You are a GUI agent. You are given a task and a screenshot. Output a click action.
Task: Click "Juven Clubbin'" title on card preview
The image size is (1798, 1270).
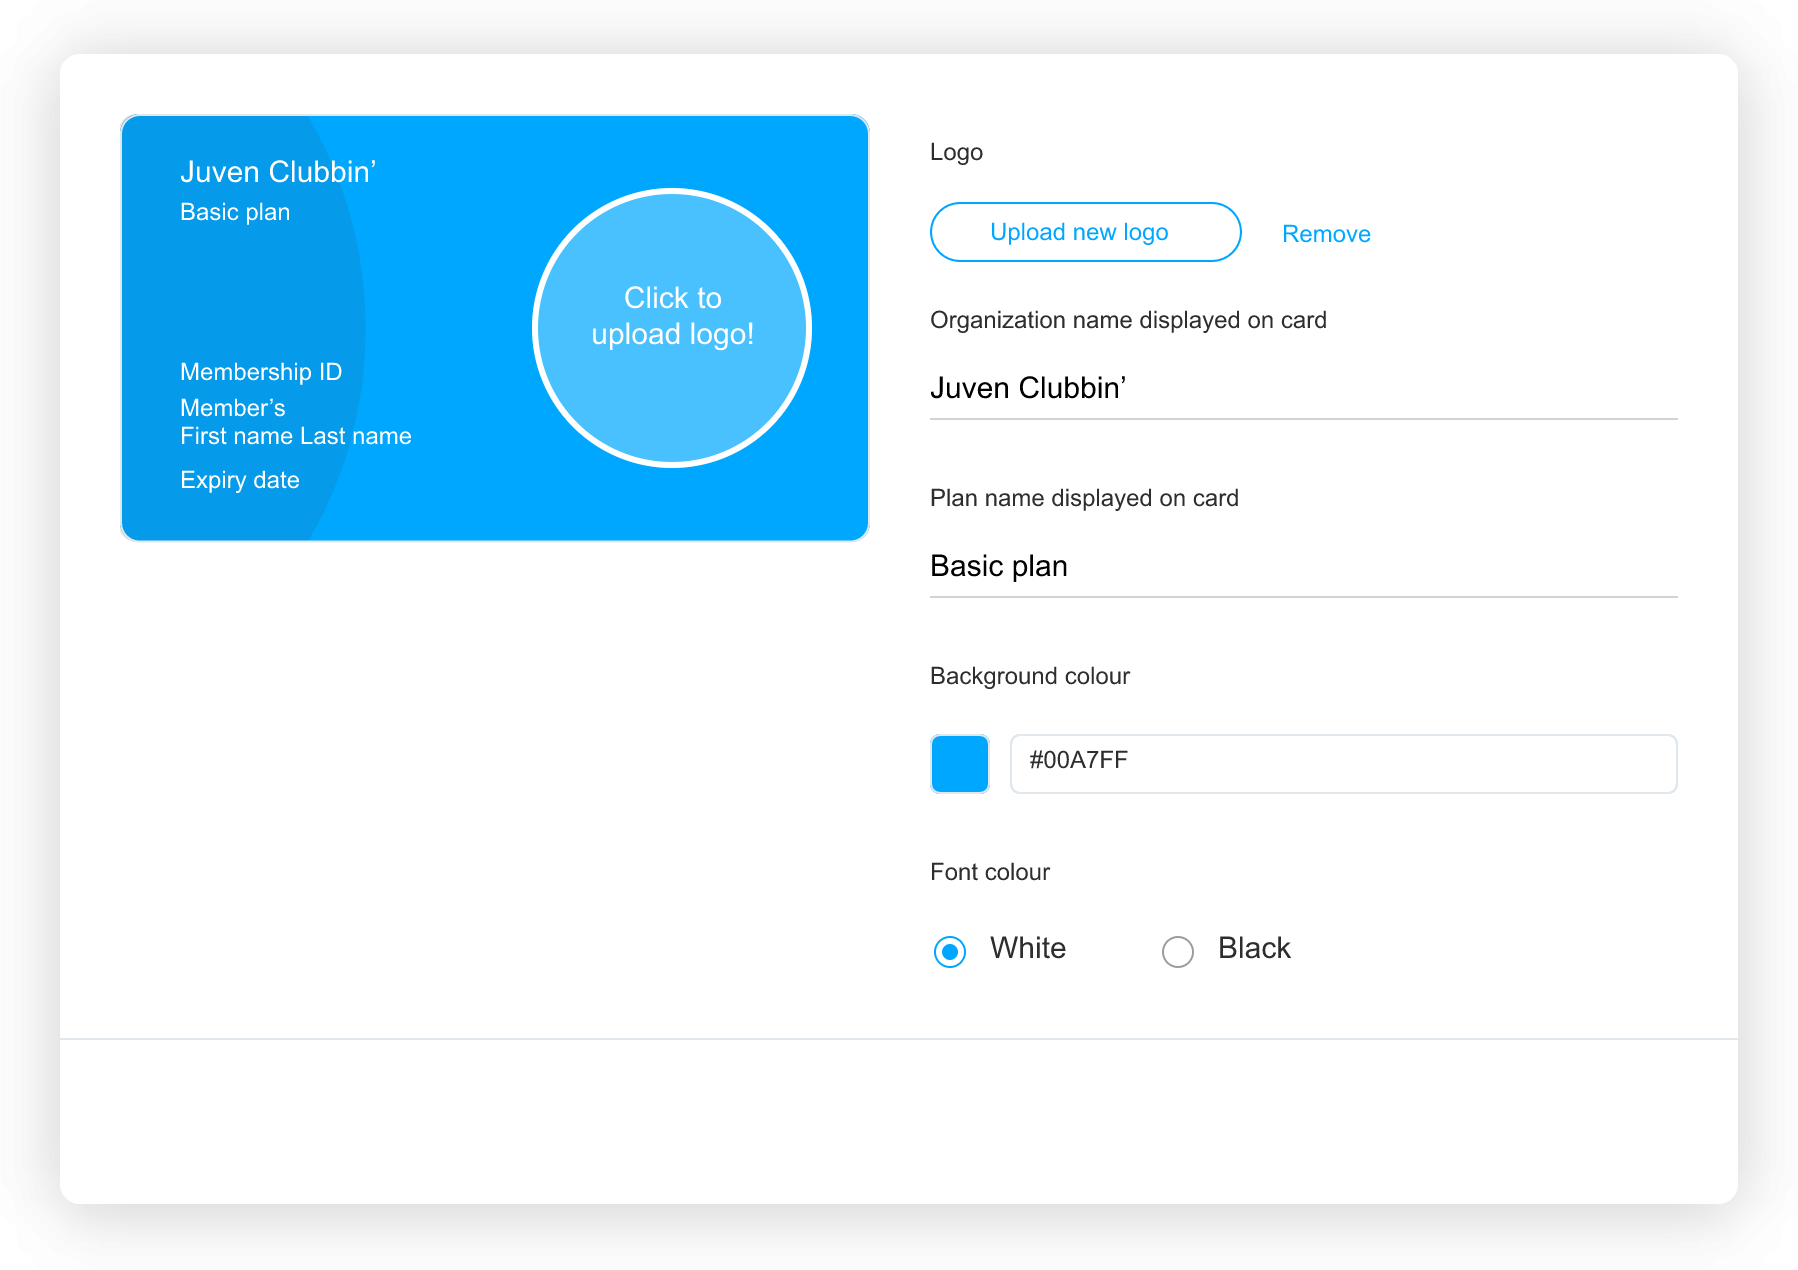[278, 172]
